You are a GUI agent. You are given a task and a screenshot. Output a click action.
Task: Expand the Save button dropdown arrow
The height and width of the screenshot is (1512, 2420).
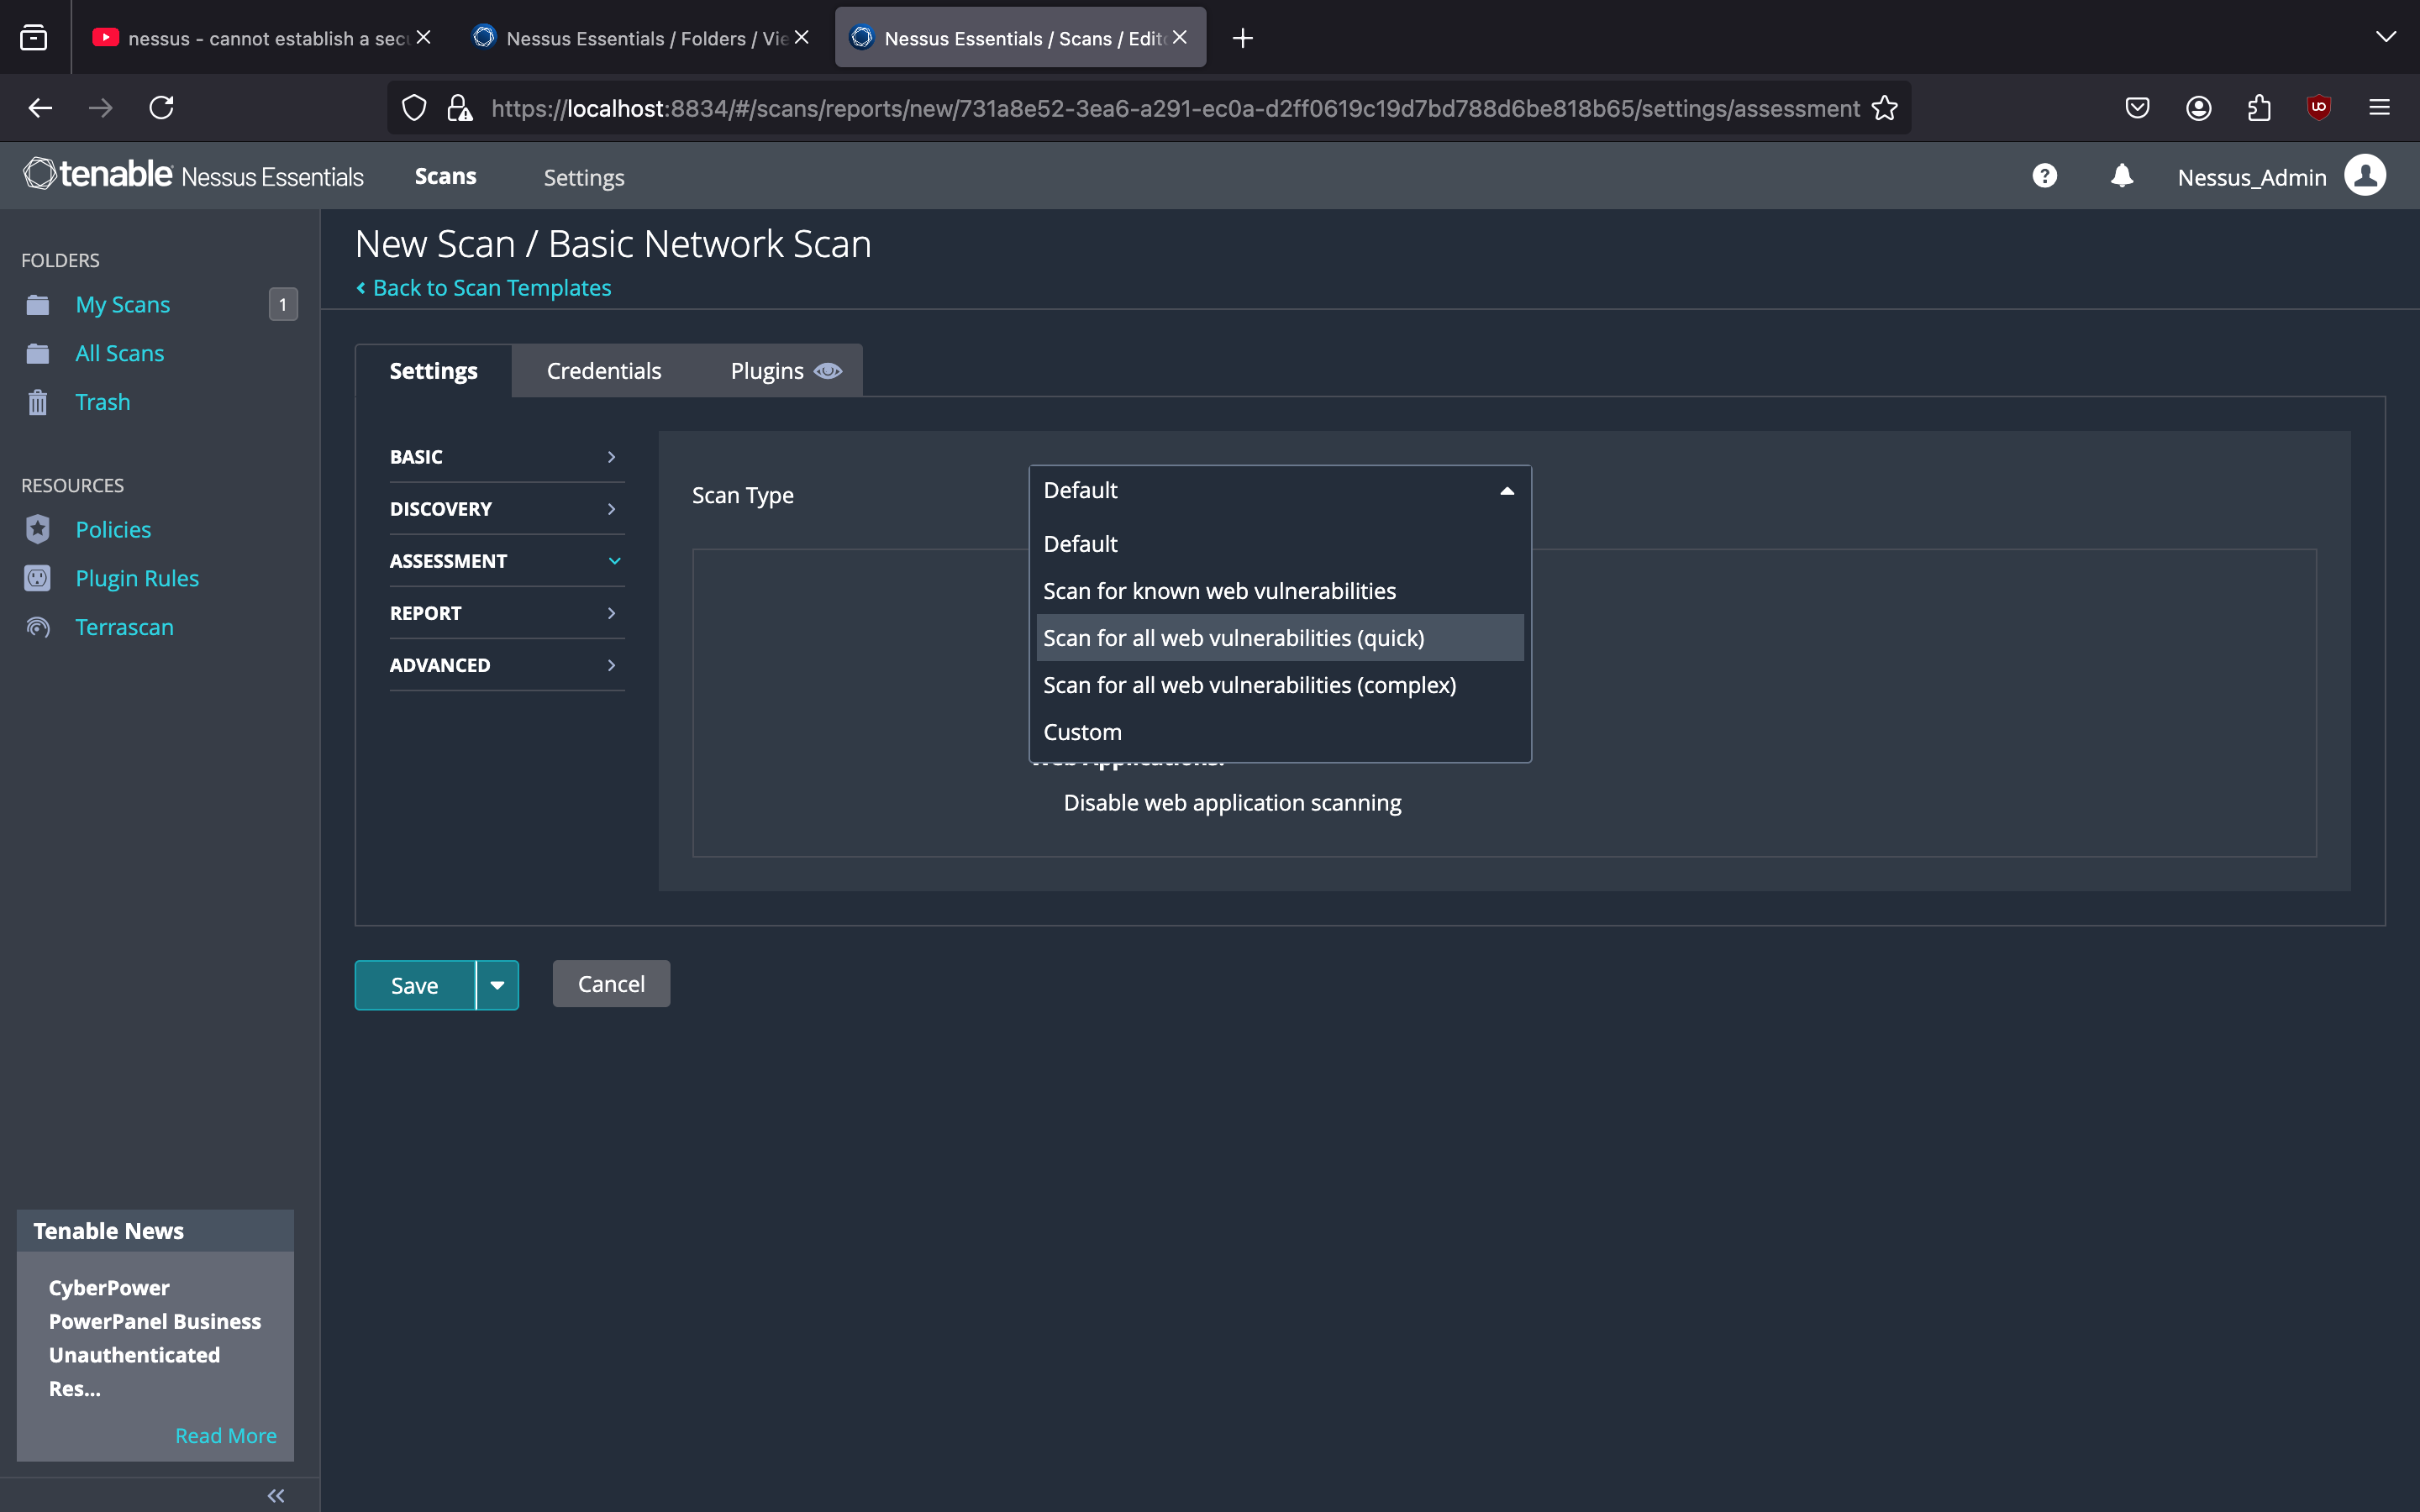click(x=497, y=985)
